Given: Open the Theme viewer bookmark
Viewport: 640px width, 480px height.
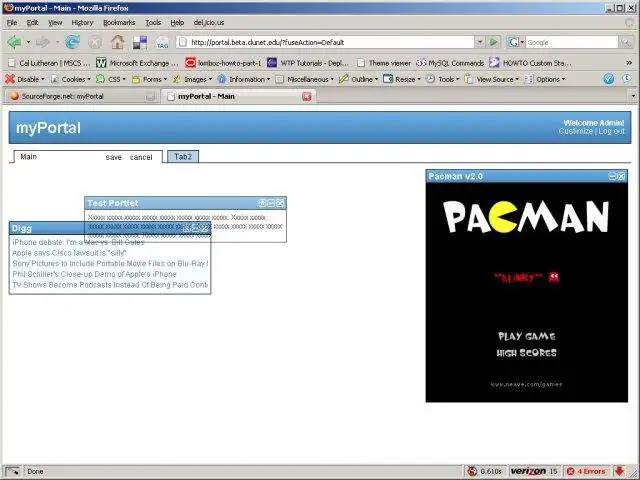Looking at the screenshot, I should [384, 63].
